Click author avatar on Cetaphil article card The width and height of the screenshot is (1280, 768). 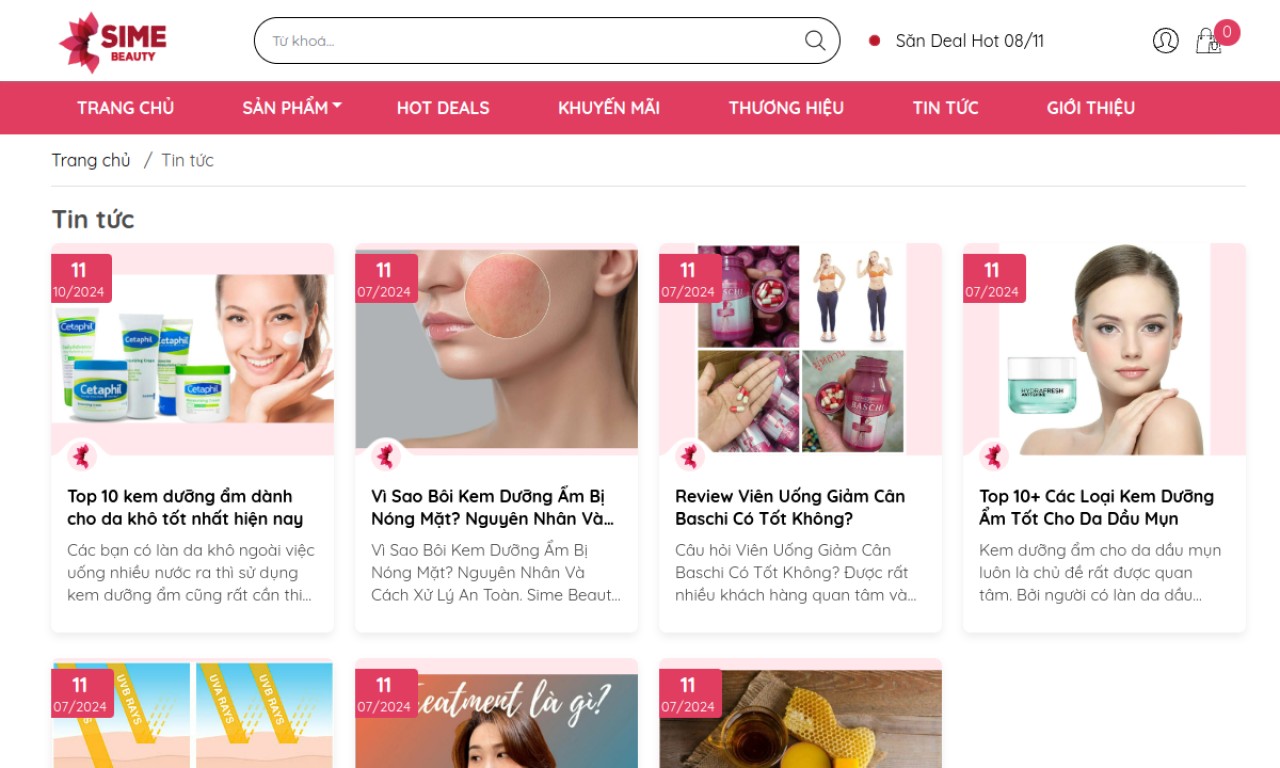(82, 457)
